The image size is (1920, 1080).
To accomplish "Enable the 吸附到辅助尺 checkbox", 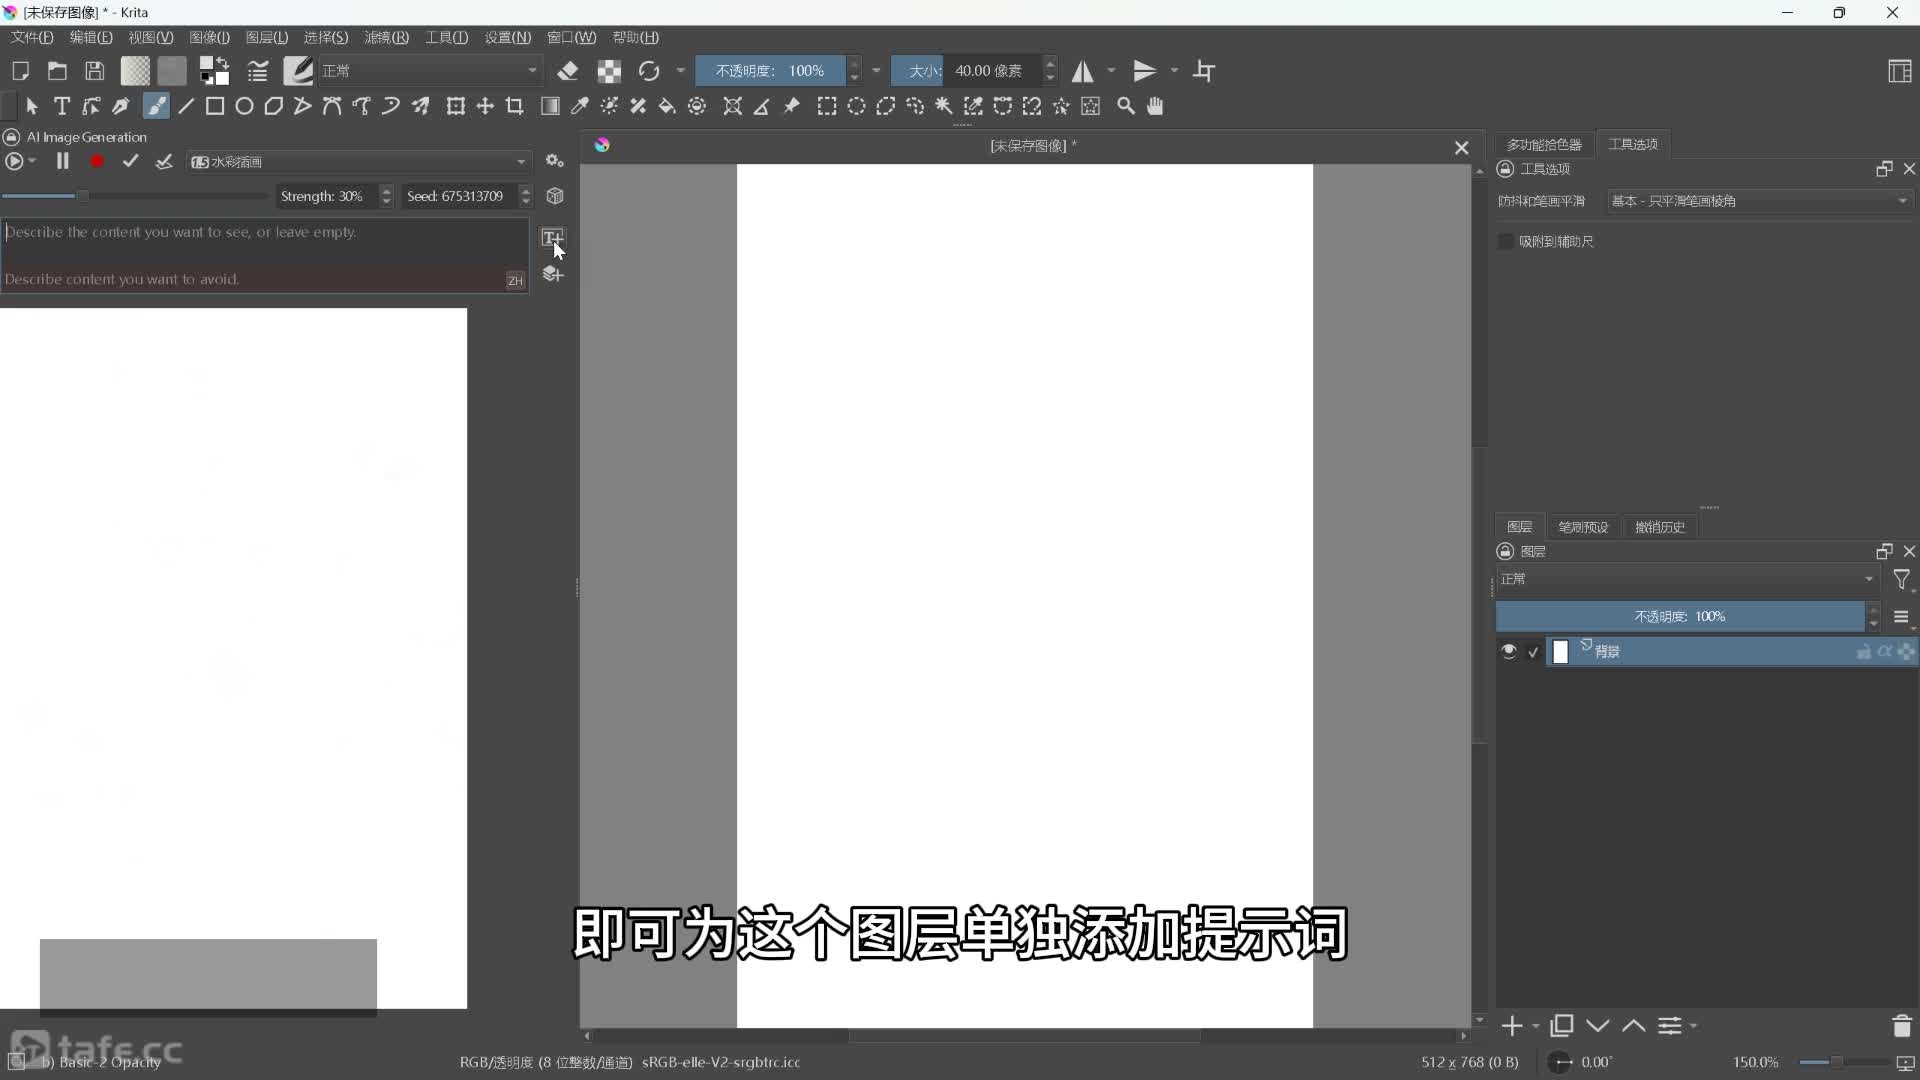I will point(1505,241).
